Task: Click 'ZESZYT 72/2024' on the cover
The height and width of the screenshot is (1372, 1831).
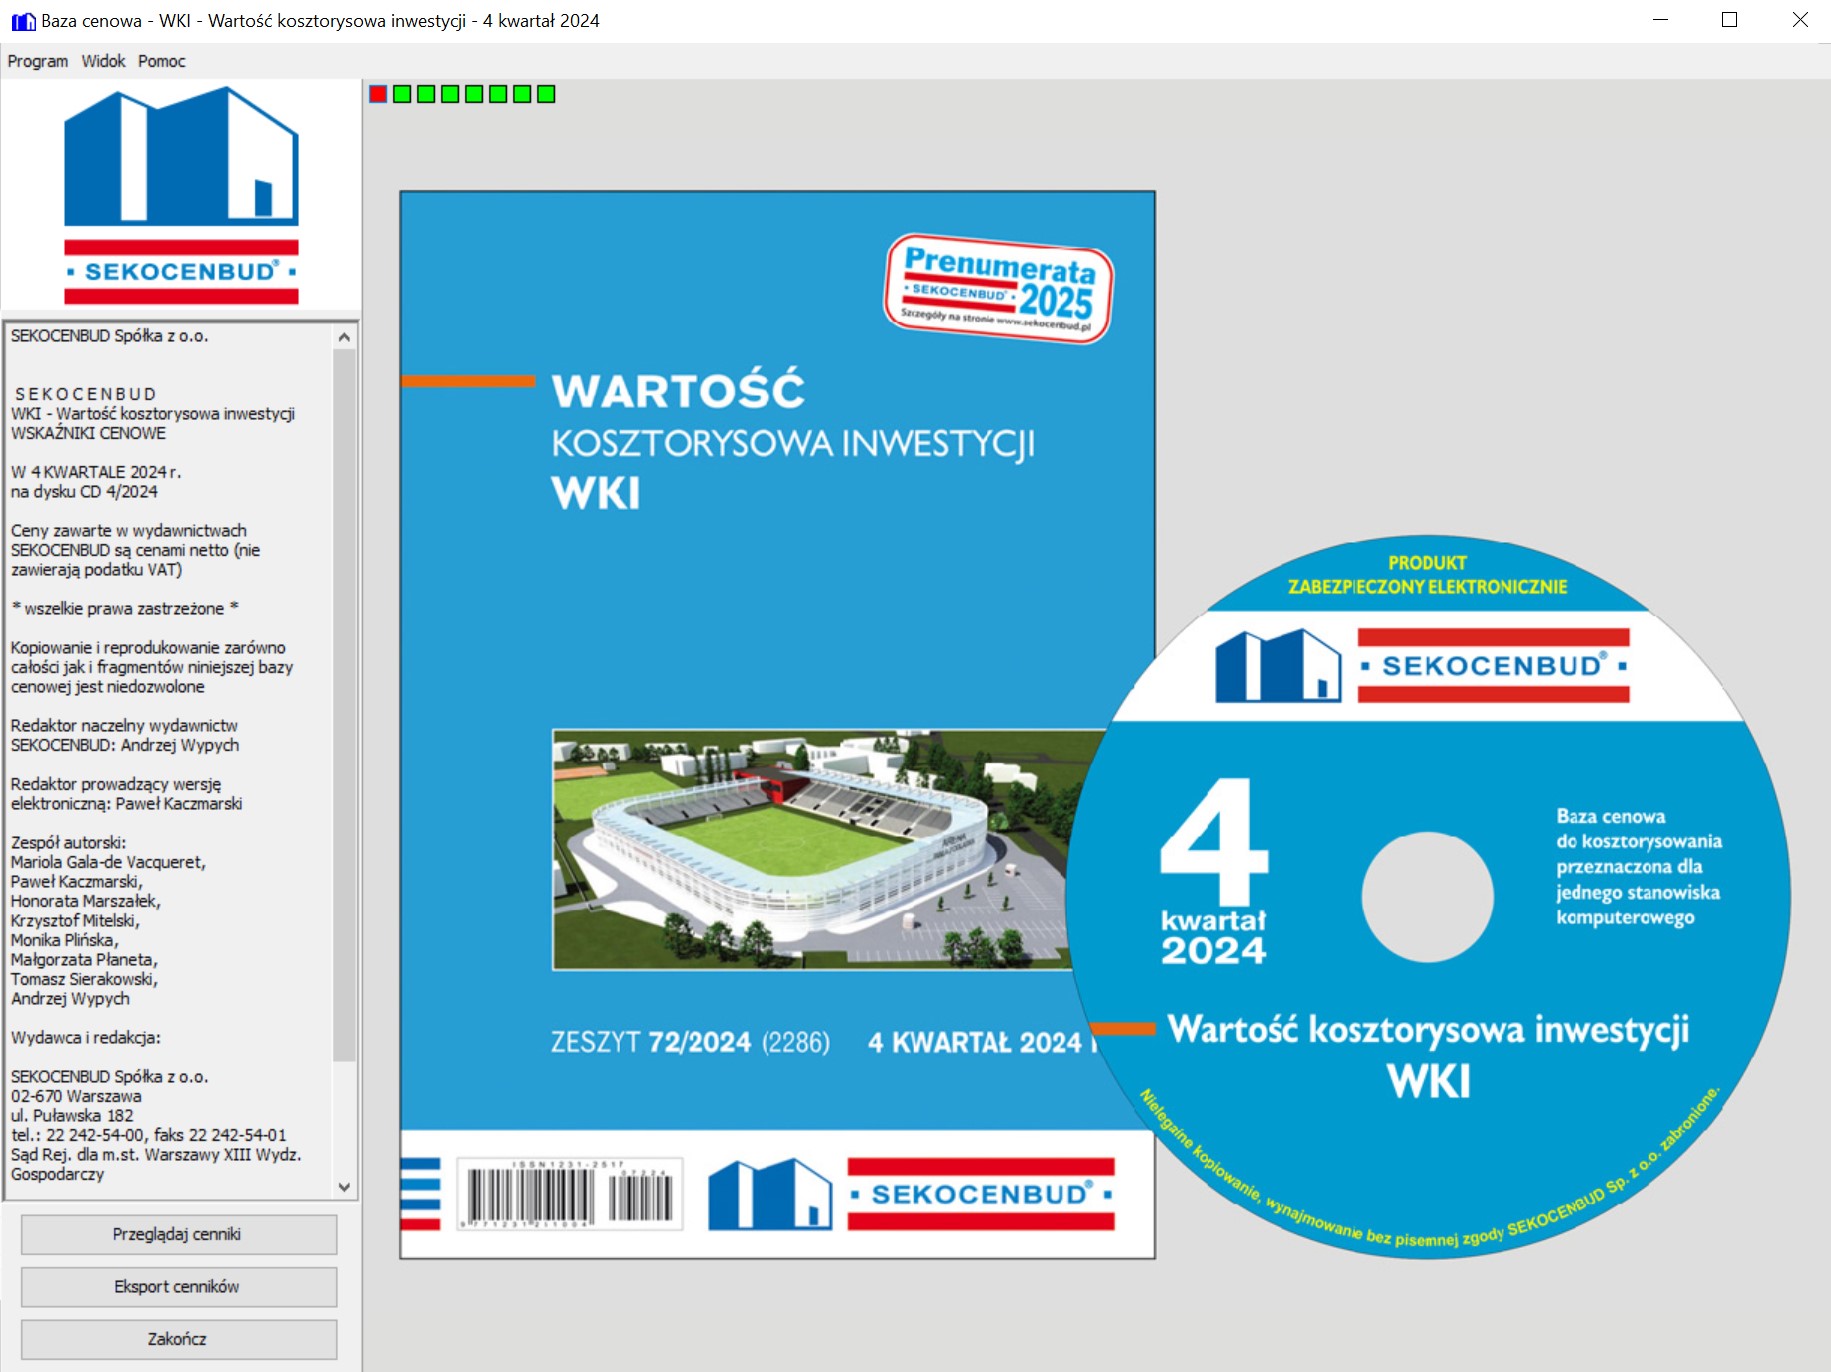Action: [x=651, y=1043]
